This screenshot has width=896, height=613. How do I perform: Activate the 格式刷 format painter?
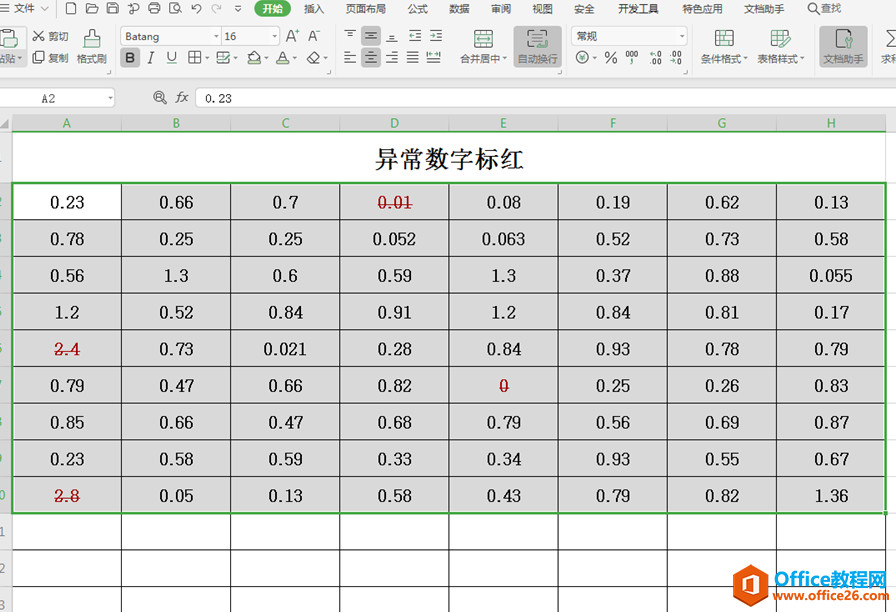pyautogui.click(x=91, y=46)
